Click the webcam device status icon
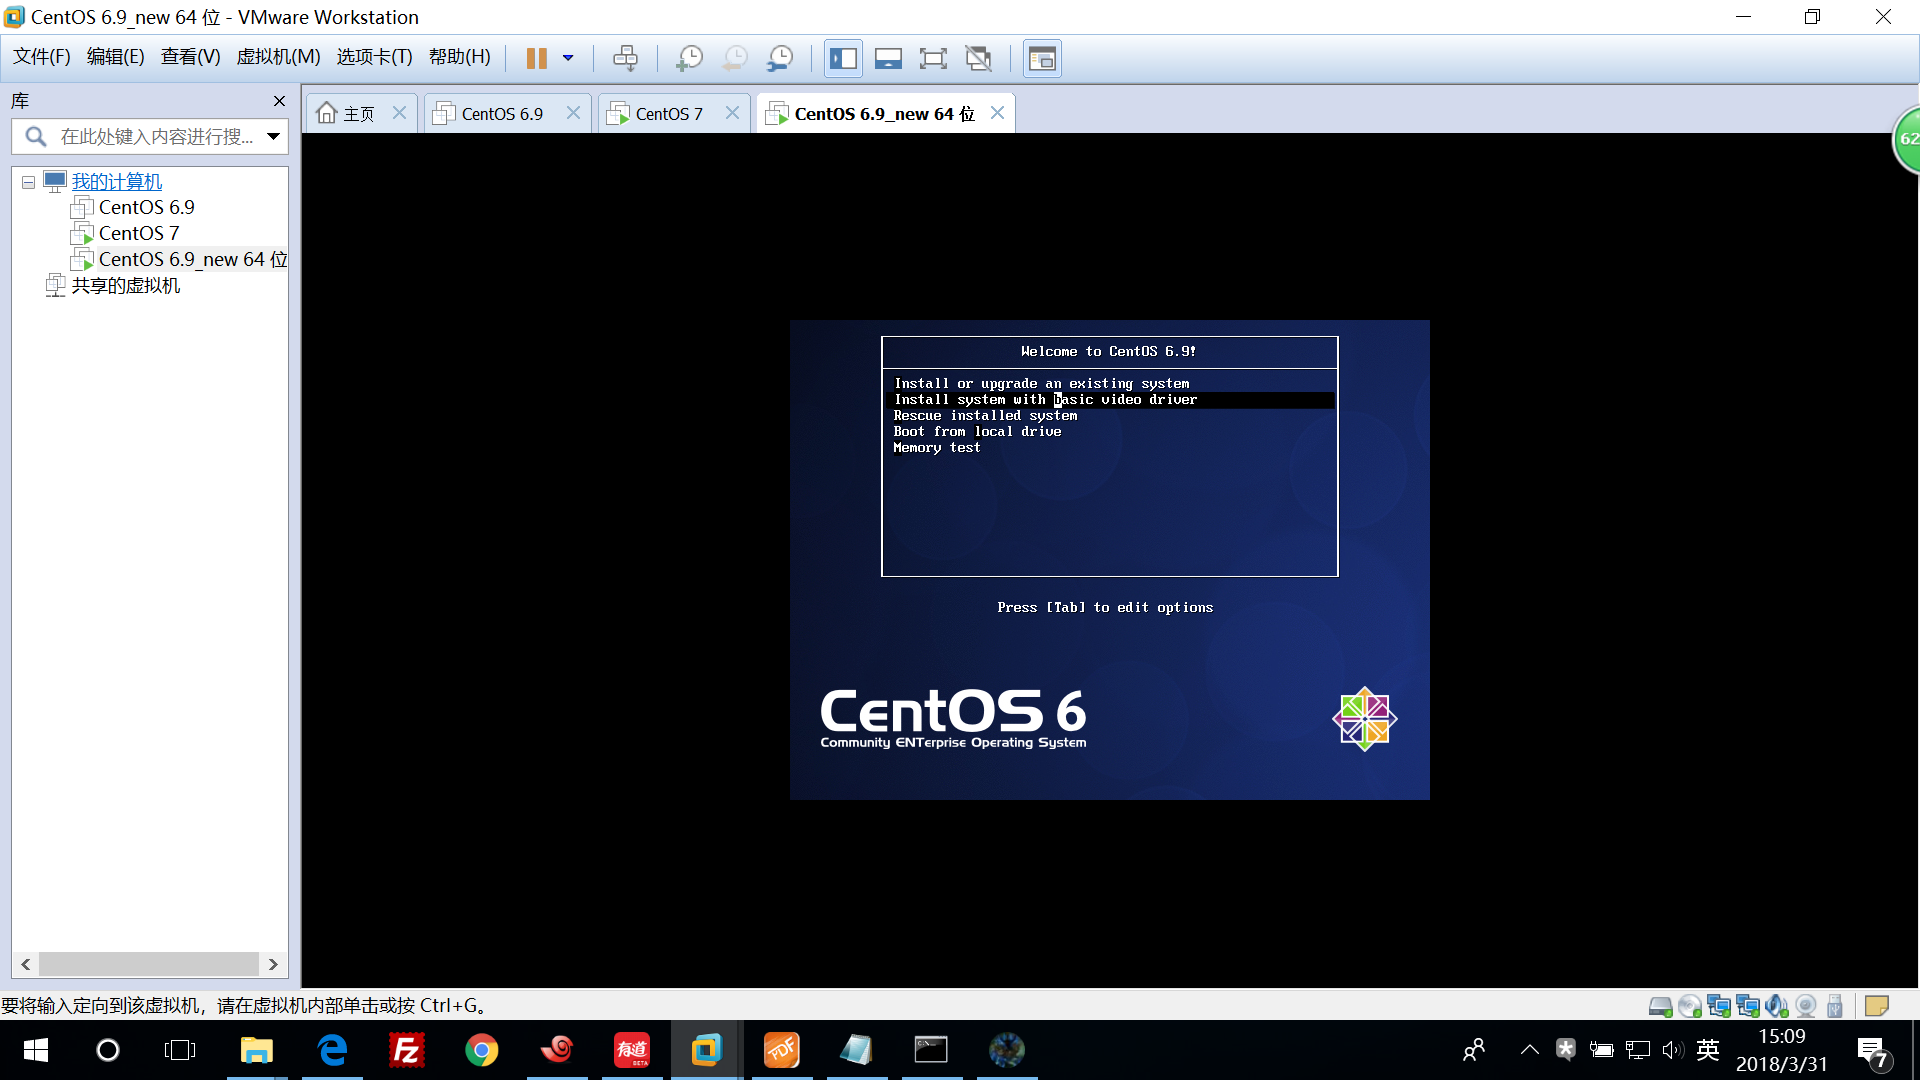 [x=1806, y=1006]
